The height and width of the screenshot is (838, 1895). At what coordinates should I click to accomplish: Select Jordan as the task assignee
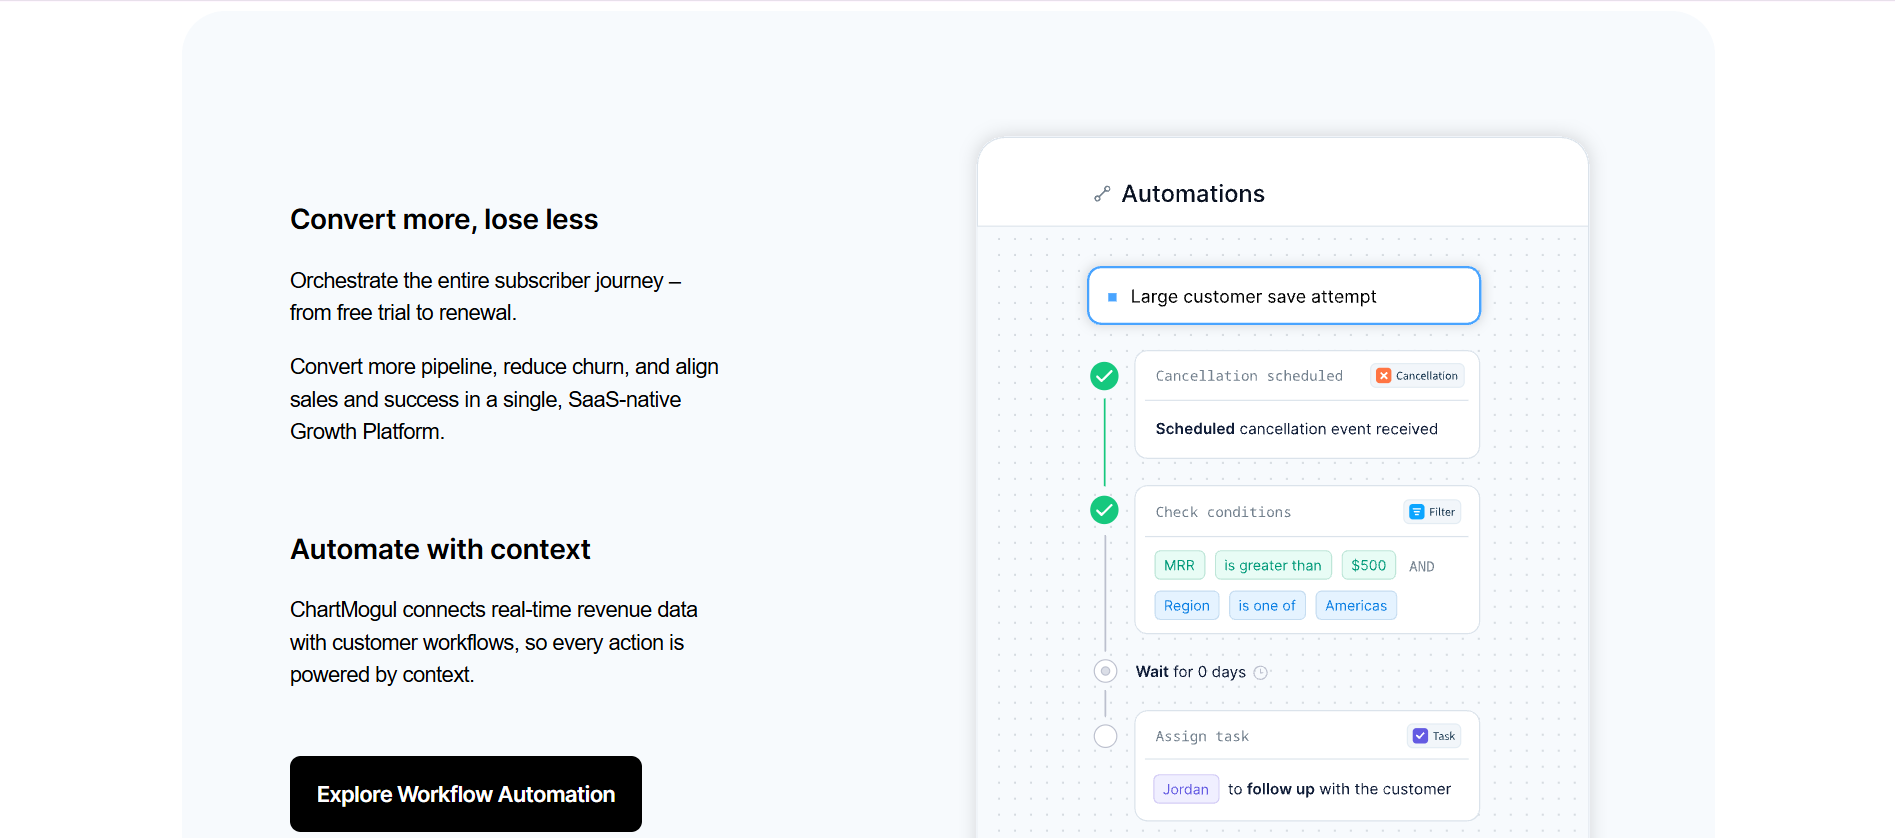[x=1185, y=789]
